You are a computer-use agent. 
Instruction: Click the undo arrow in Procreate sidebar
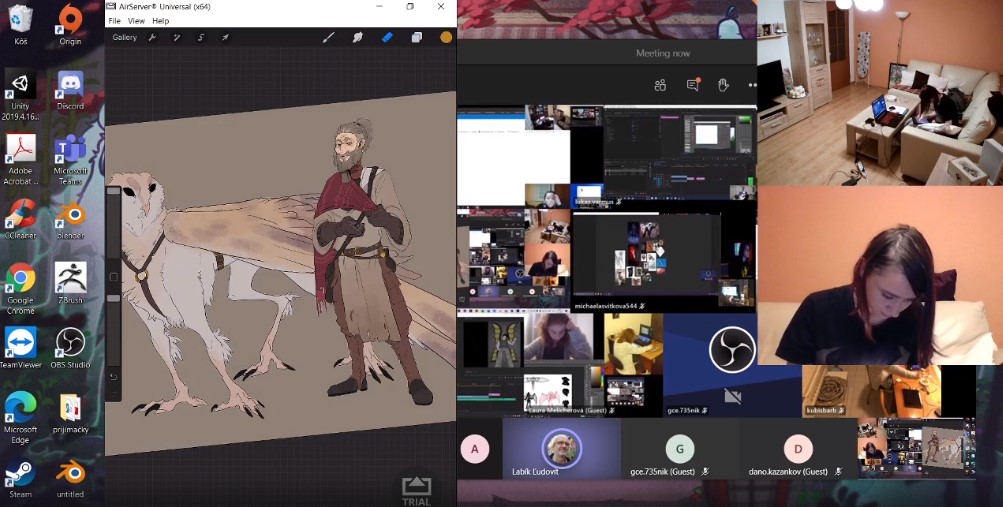click(x=113, y=377)
